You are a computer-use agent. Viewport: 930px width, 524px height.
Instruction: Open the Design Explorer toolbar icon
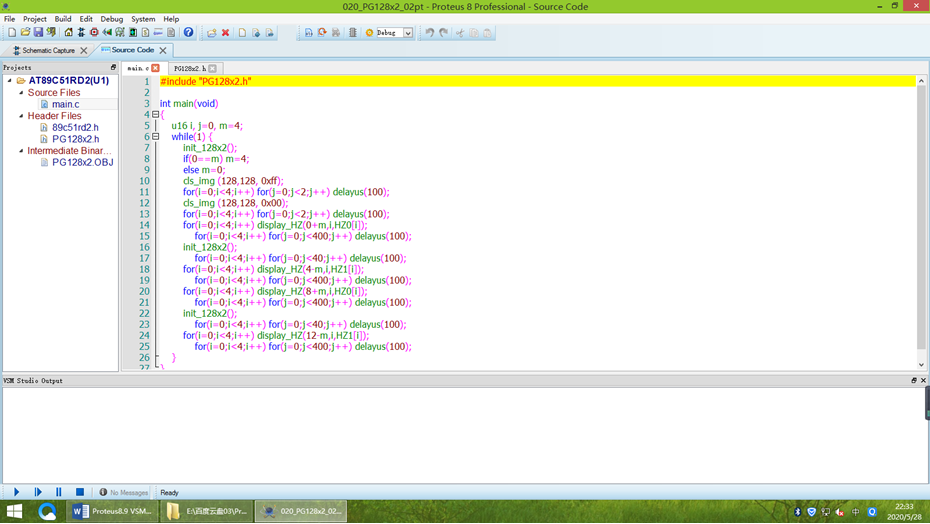133,33
